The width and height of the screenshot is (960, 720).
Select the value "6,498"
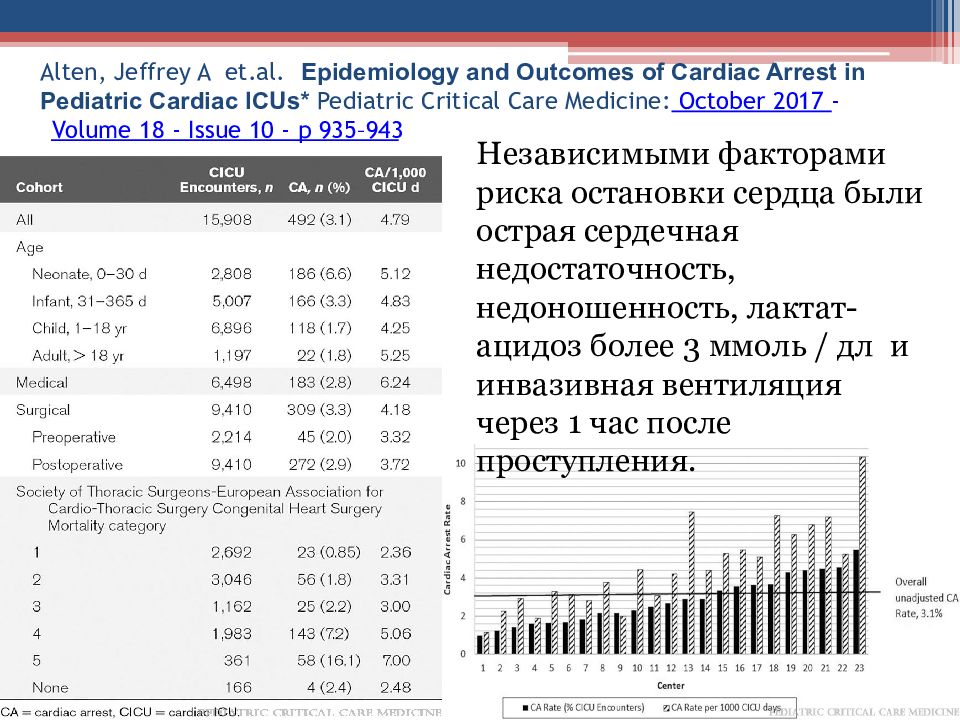[x=231, y=383]
